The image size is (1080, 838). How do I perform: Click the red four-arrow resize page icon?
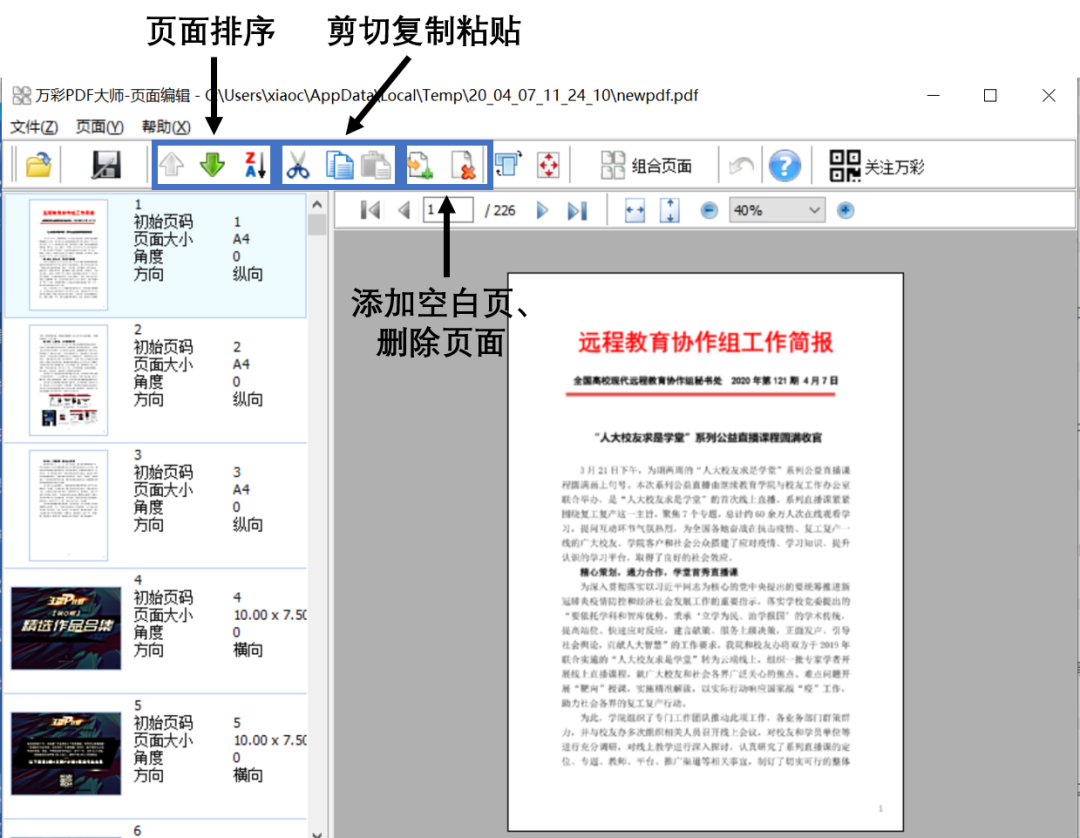pyautogui.click(x=548, y=165)
